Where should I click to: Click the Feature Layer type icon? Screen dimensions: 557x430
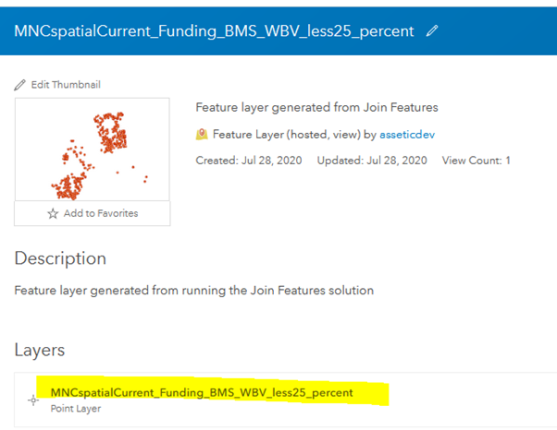(x=202, y=134)
